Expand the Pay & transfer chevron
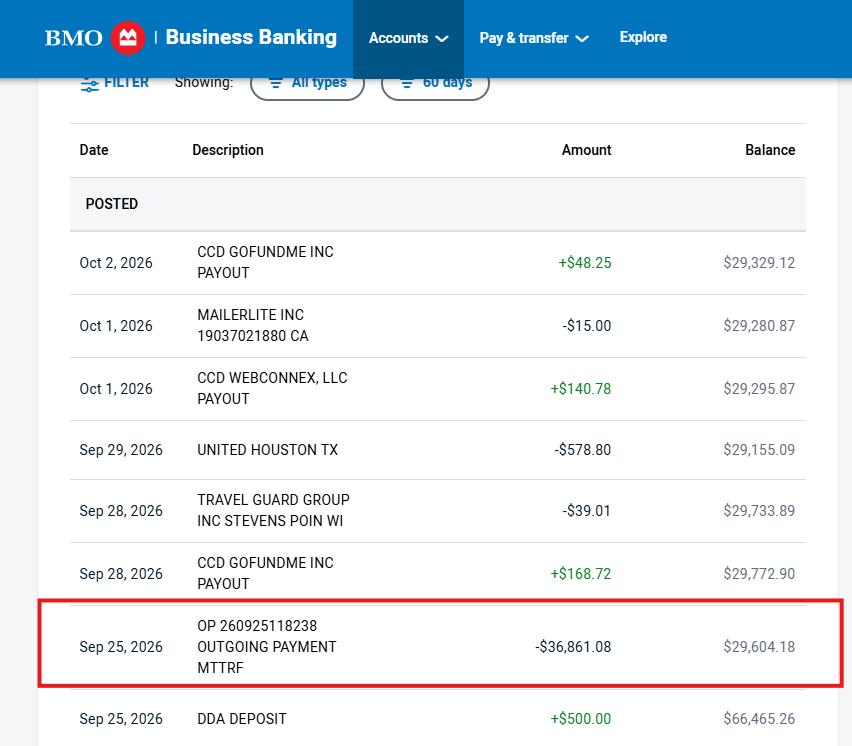852x746 pixels. coord(582,39)
